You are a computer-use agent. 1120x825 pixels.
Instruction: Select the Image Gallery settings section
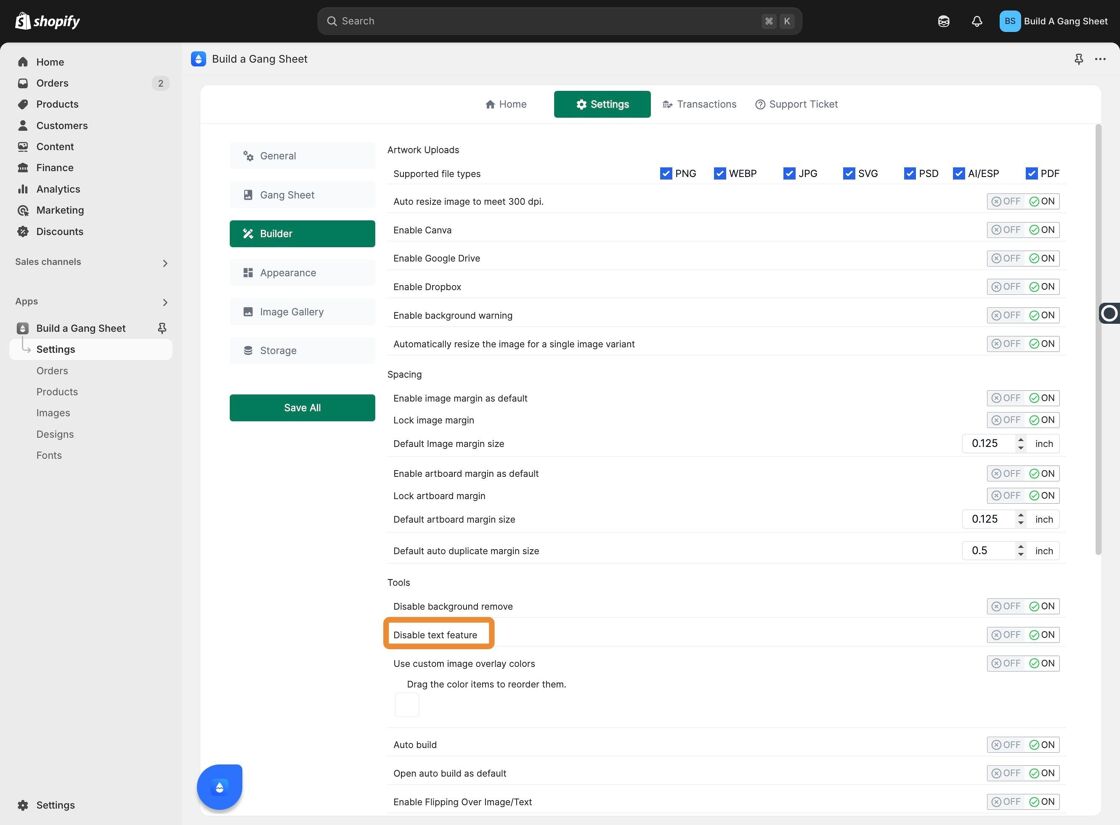(302, 312)
